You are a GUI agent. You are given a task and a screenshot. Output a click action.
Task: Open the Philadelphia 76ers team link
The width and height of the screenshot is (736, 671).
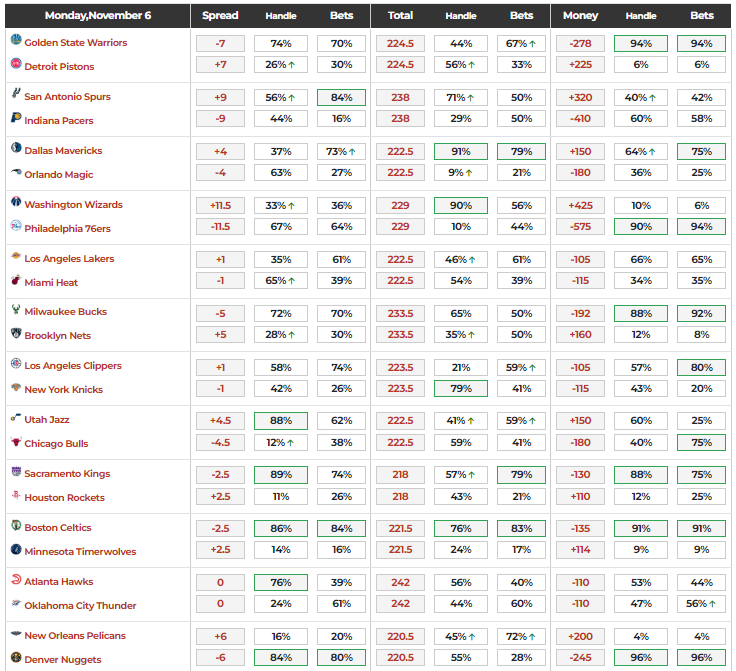click(68, 229)
